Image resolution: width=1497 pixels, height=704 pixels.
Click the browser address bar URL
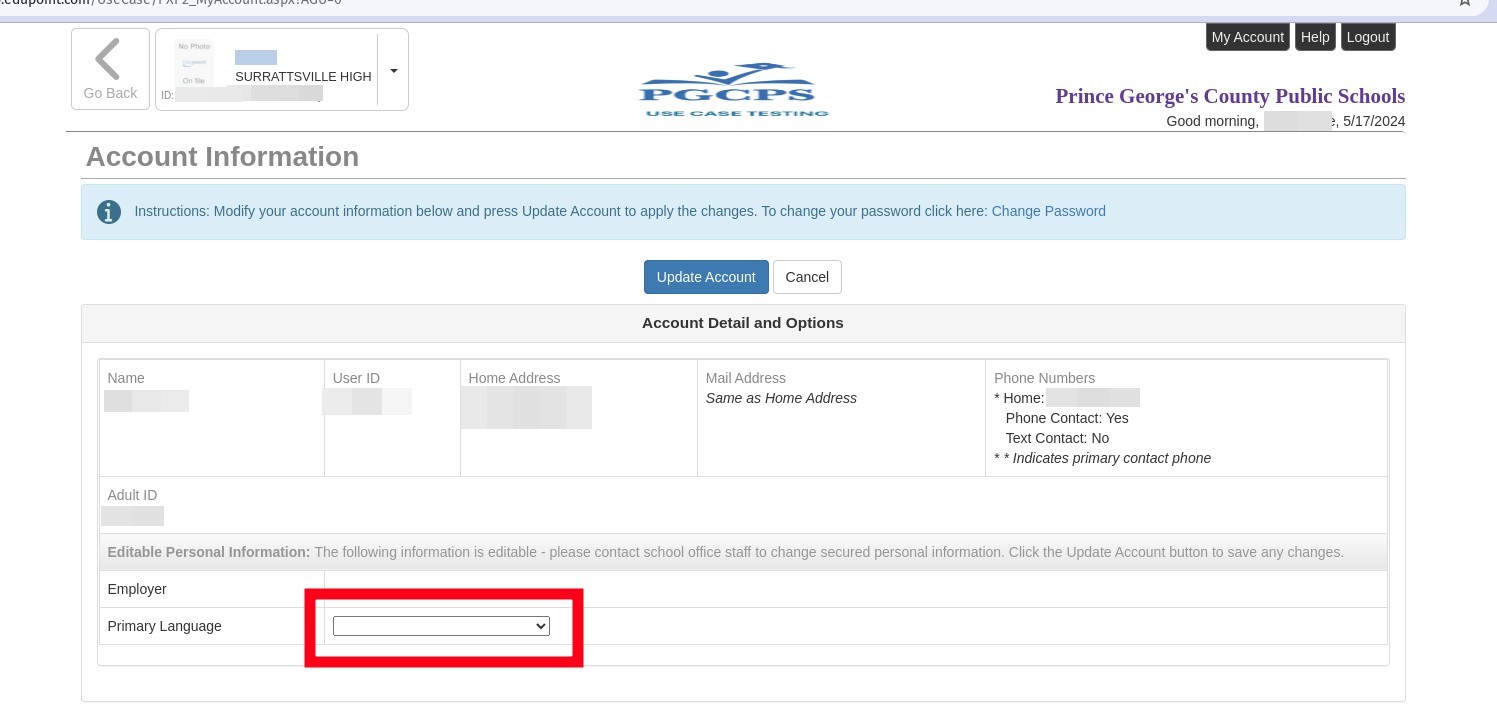click(200, 3)
